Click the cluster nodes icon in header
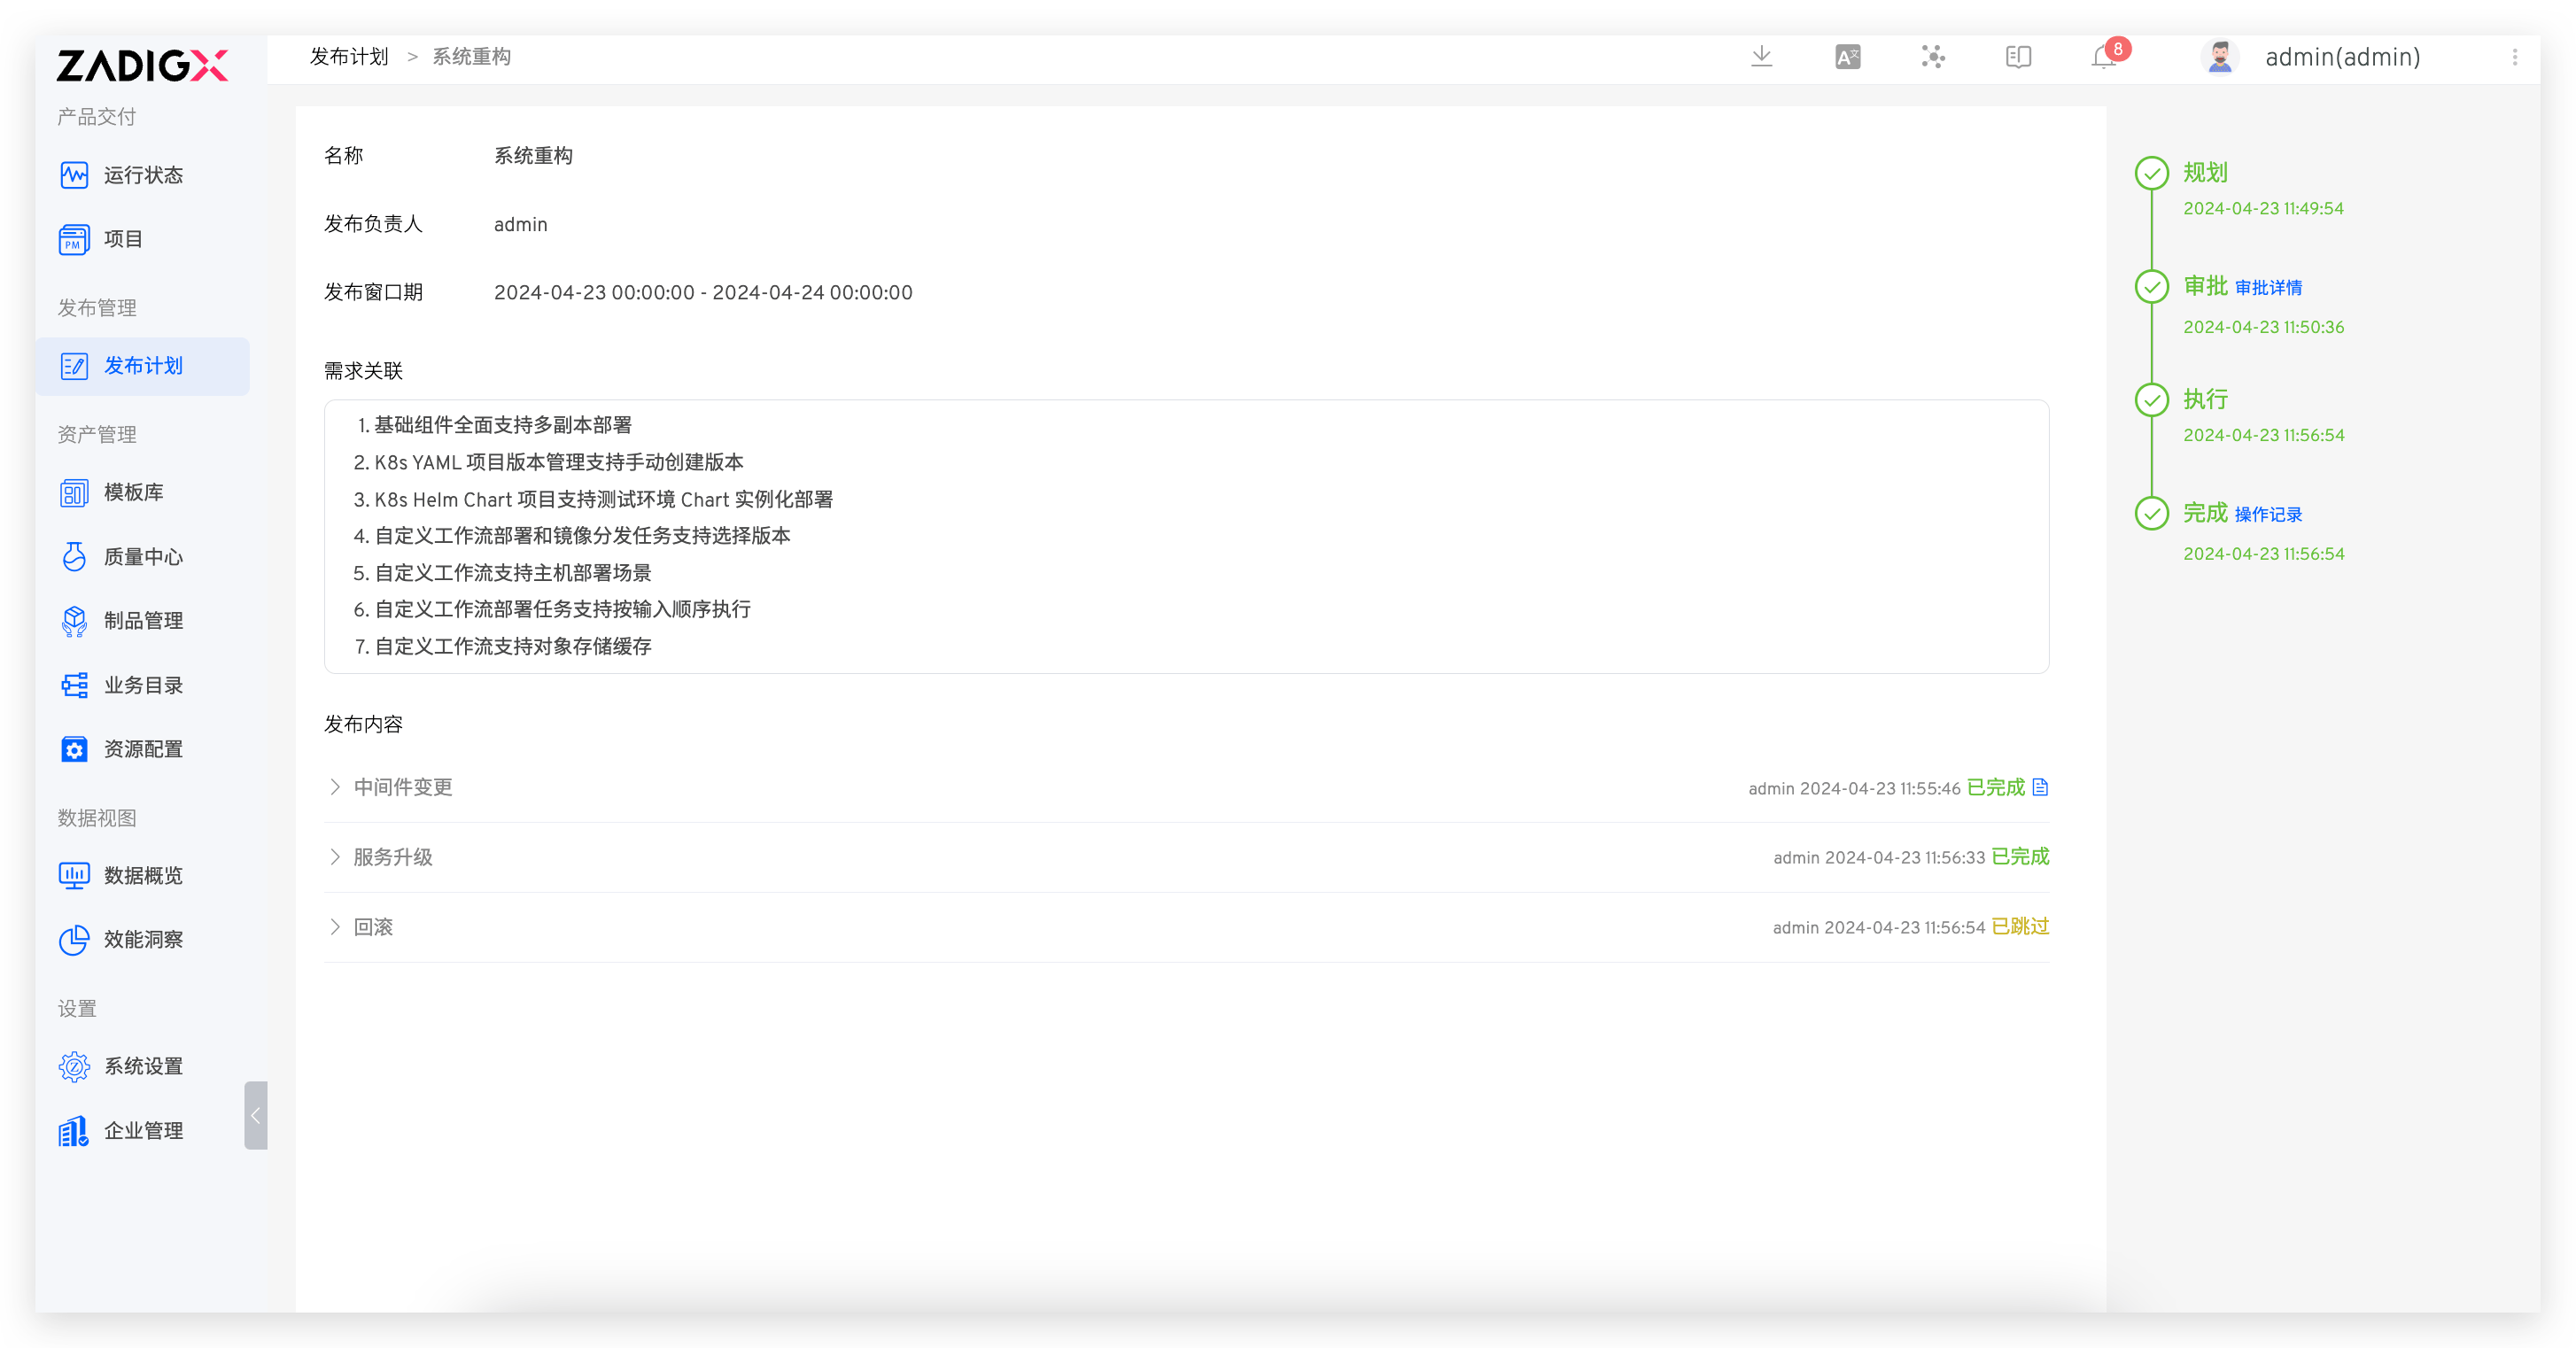This screenshot has width=2576, height=1348. (x=1932, y=57)
